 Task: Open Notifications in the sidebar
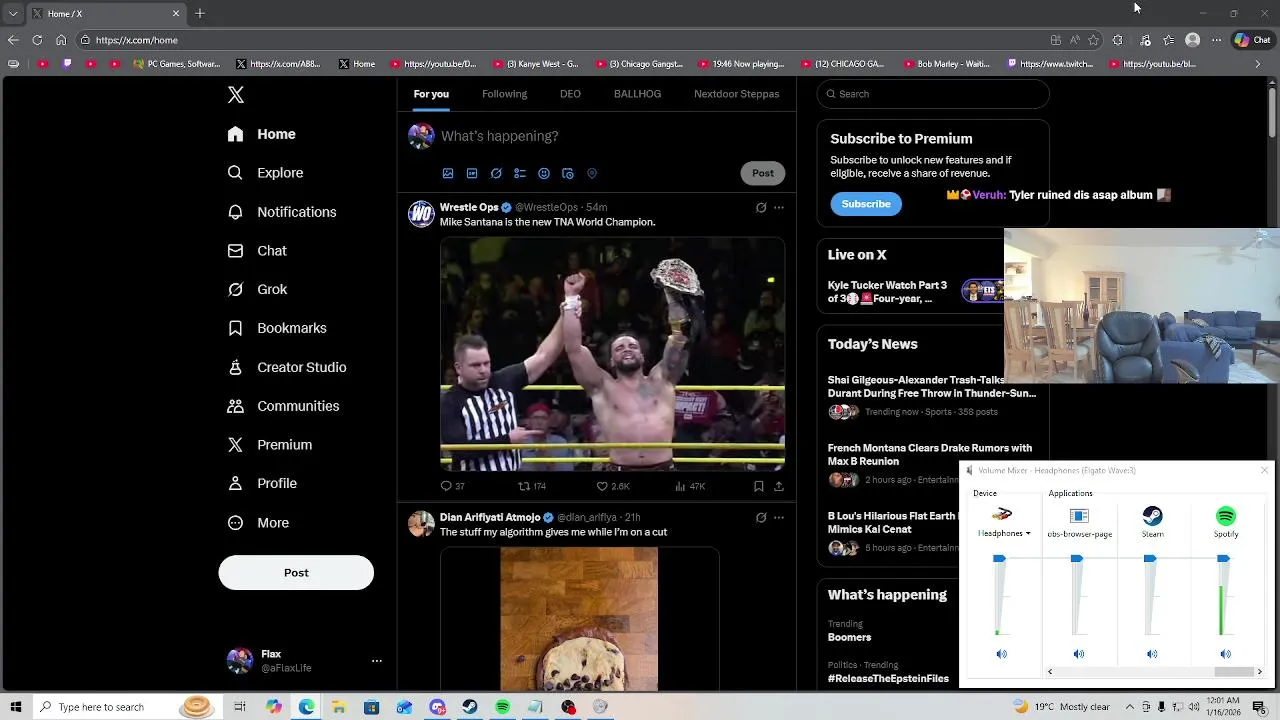point(281,212)
